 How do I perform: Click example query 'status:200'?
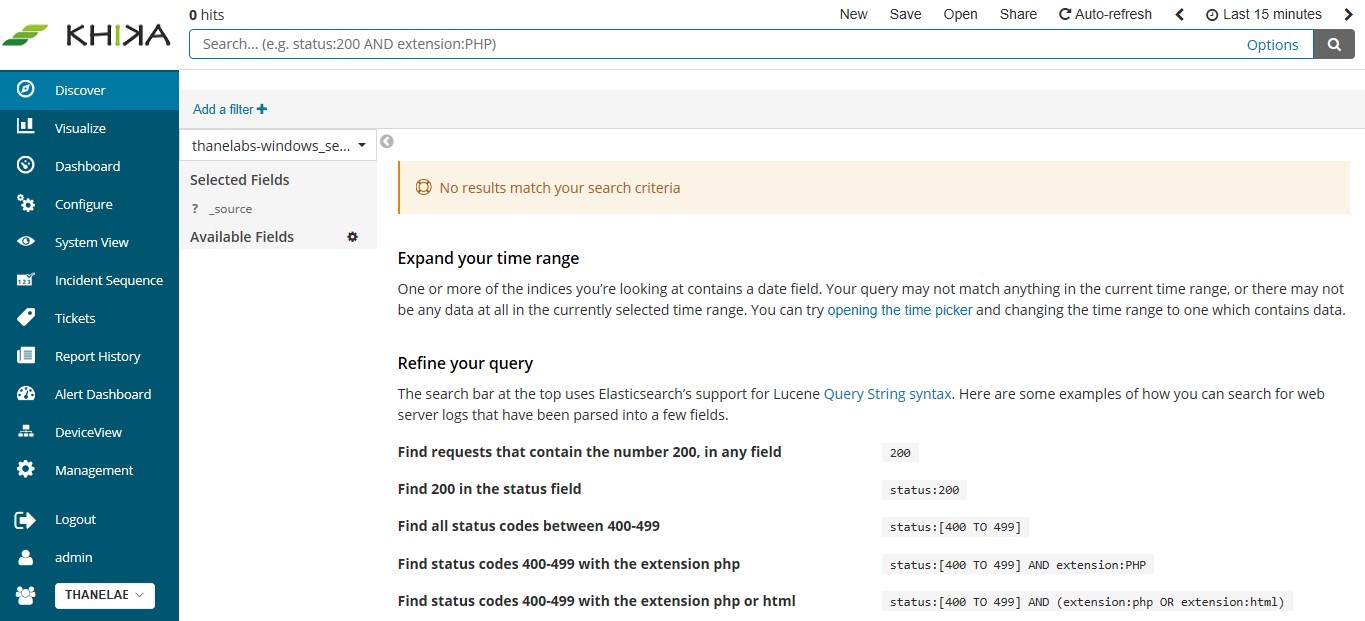(924, 490)
